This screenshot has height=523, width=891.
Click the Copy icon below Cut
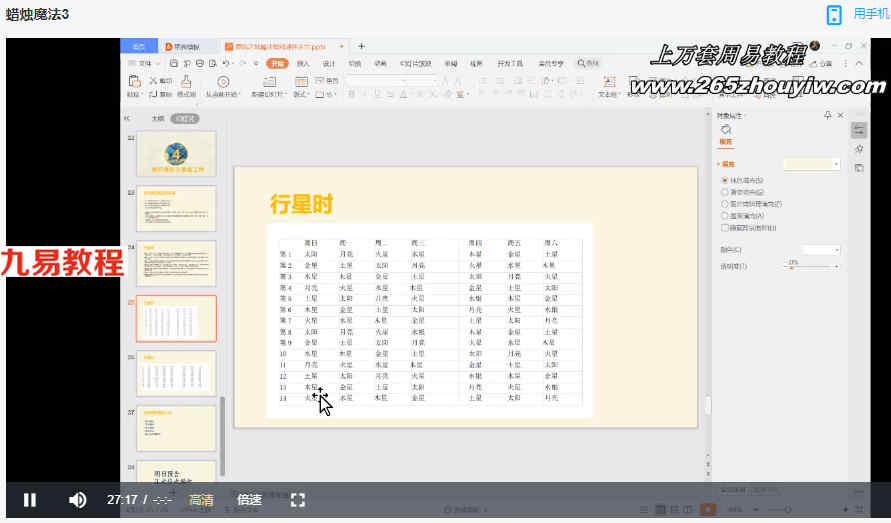tap(153, 94)
